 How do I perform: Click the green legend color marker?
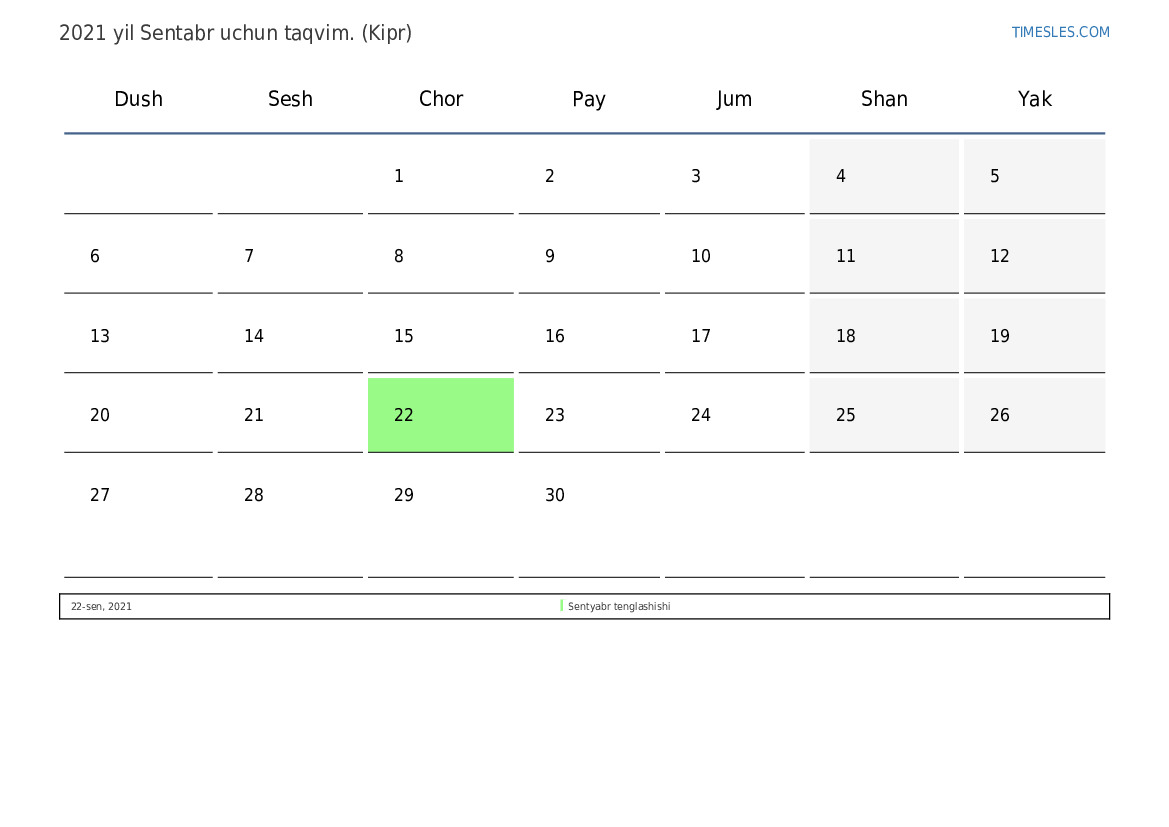coord(562,606)
